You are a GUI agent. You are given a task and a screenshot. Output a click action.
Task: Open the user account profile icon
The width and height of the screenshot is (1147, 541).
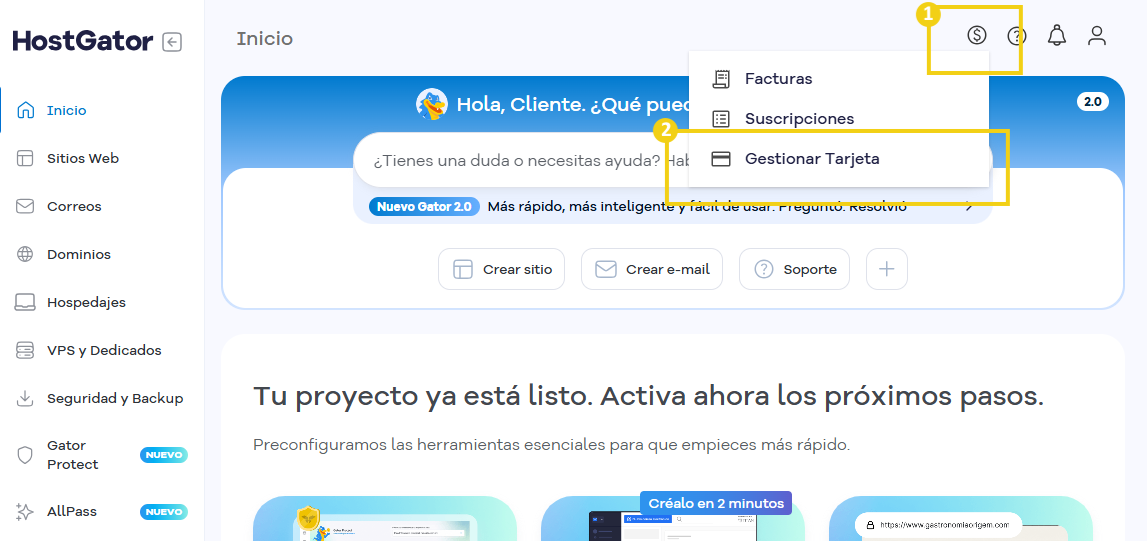[x=1097, y=35]
